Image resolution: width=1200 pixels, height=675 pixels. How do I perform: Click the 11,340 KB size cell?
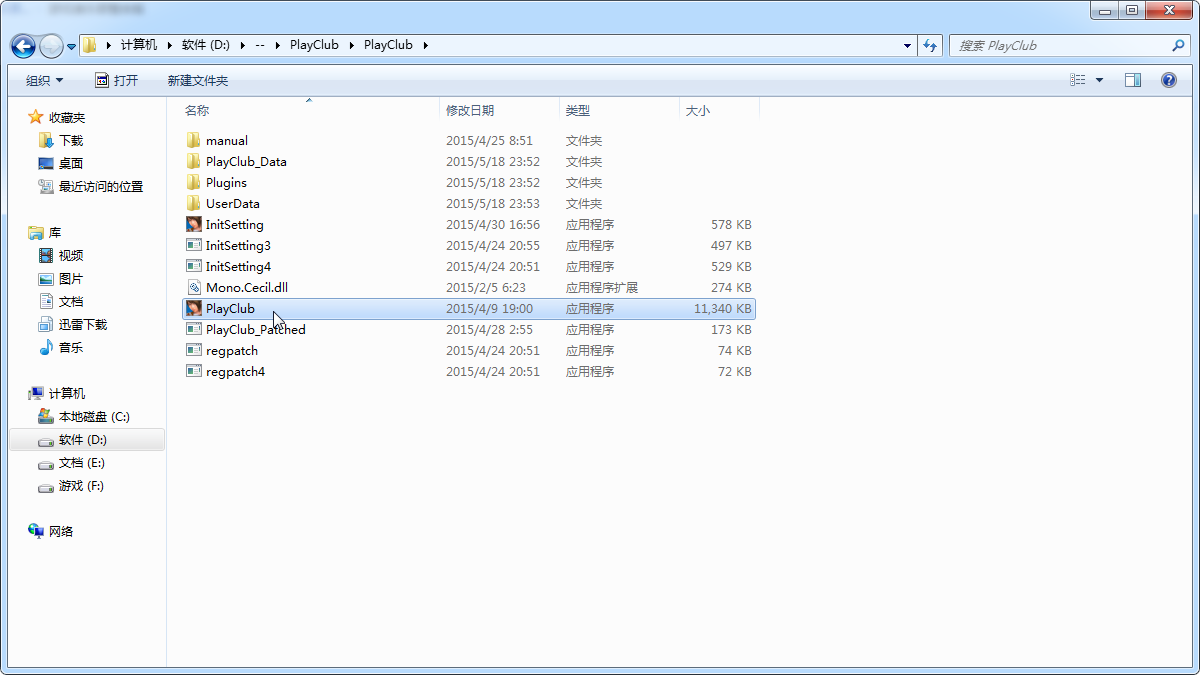click(722, 309)
